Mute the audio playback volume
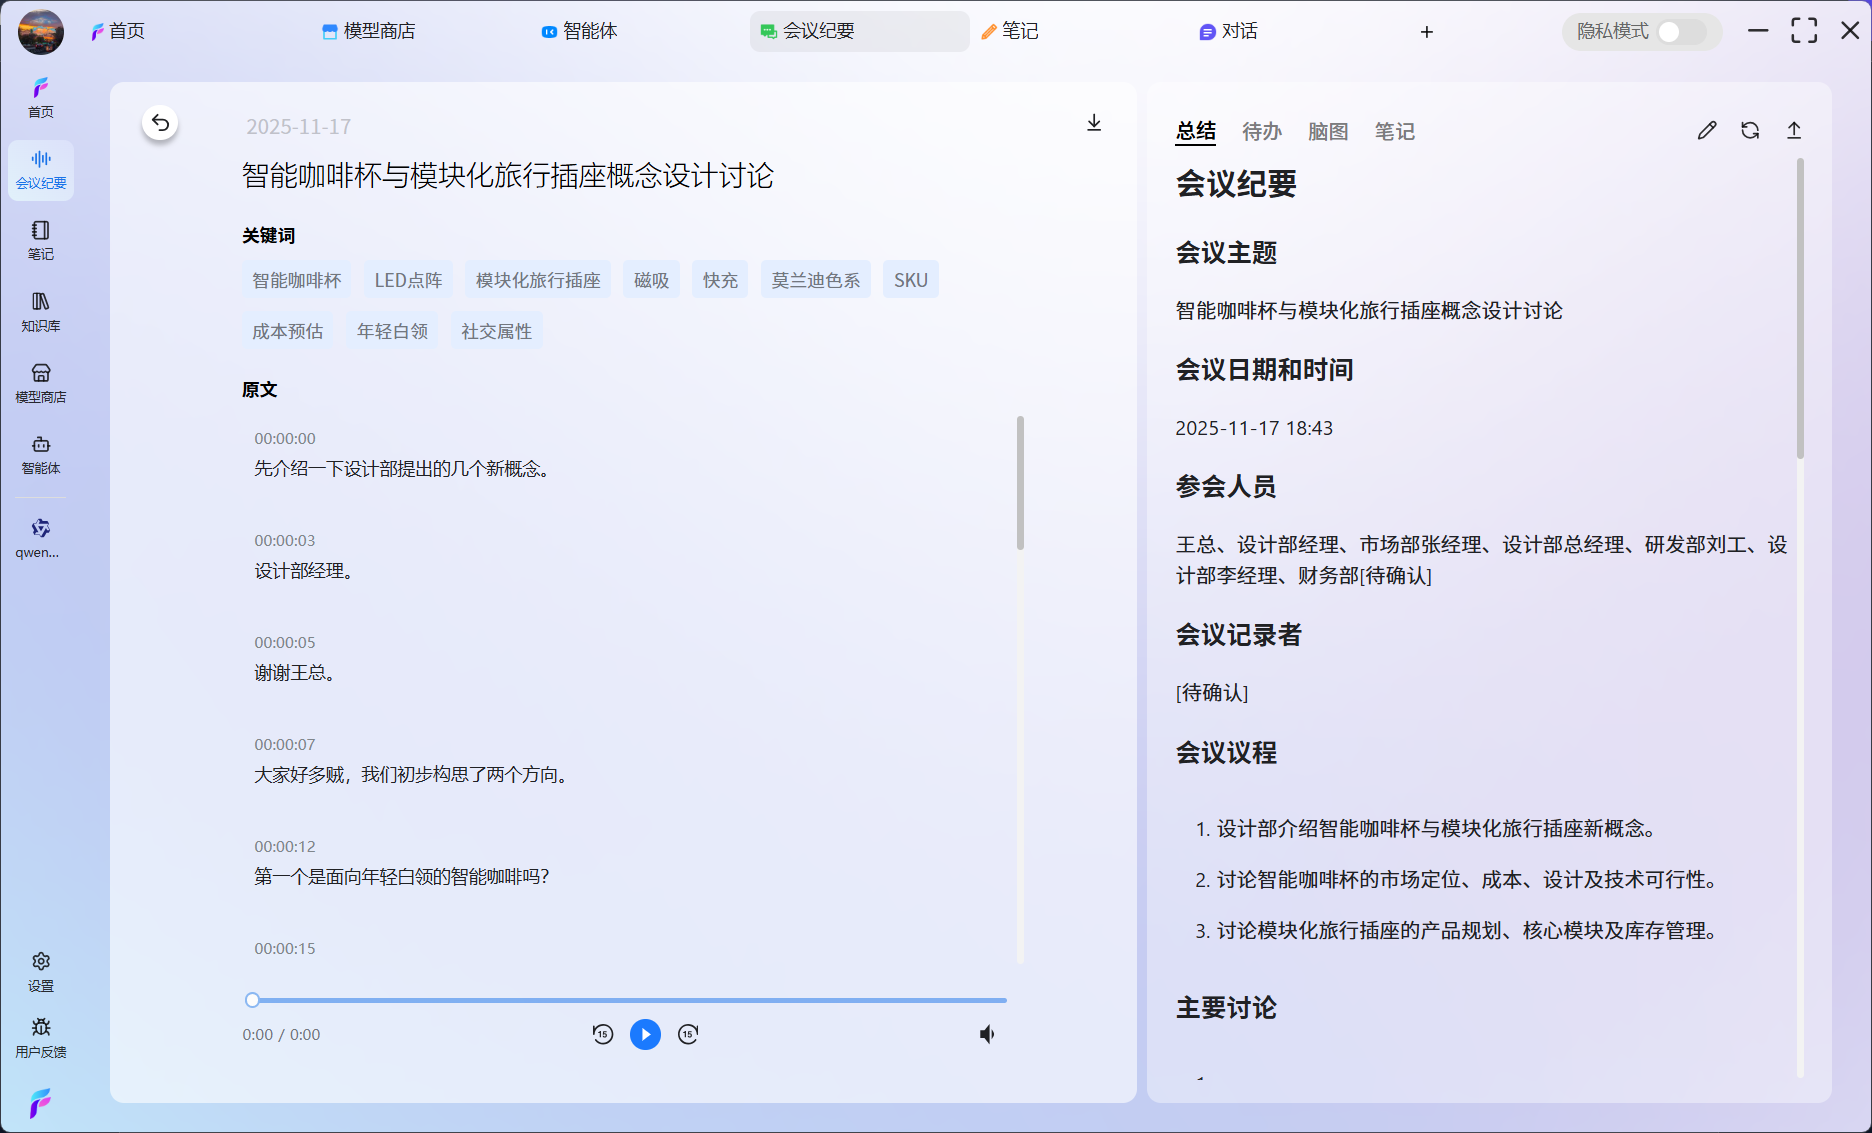Screen dimensions: 1872x1133 987,1034
